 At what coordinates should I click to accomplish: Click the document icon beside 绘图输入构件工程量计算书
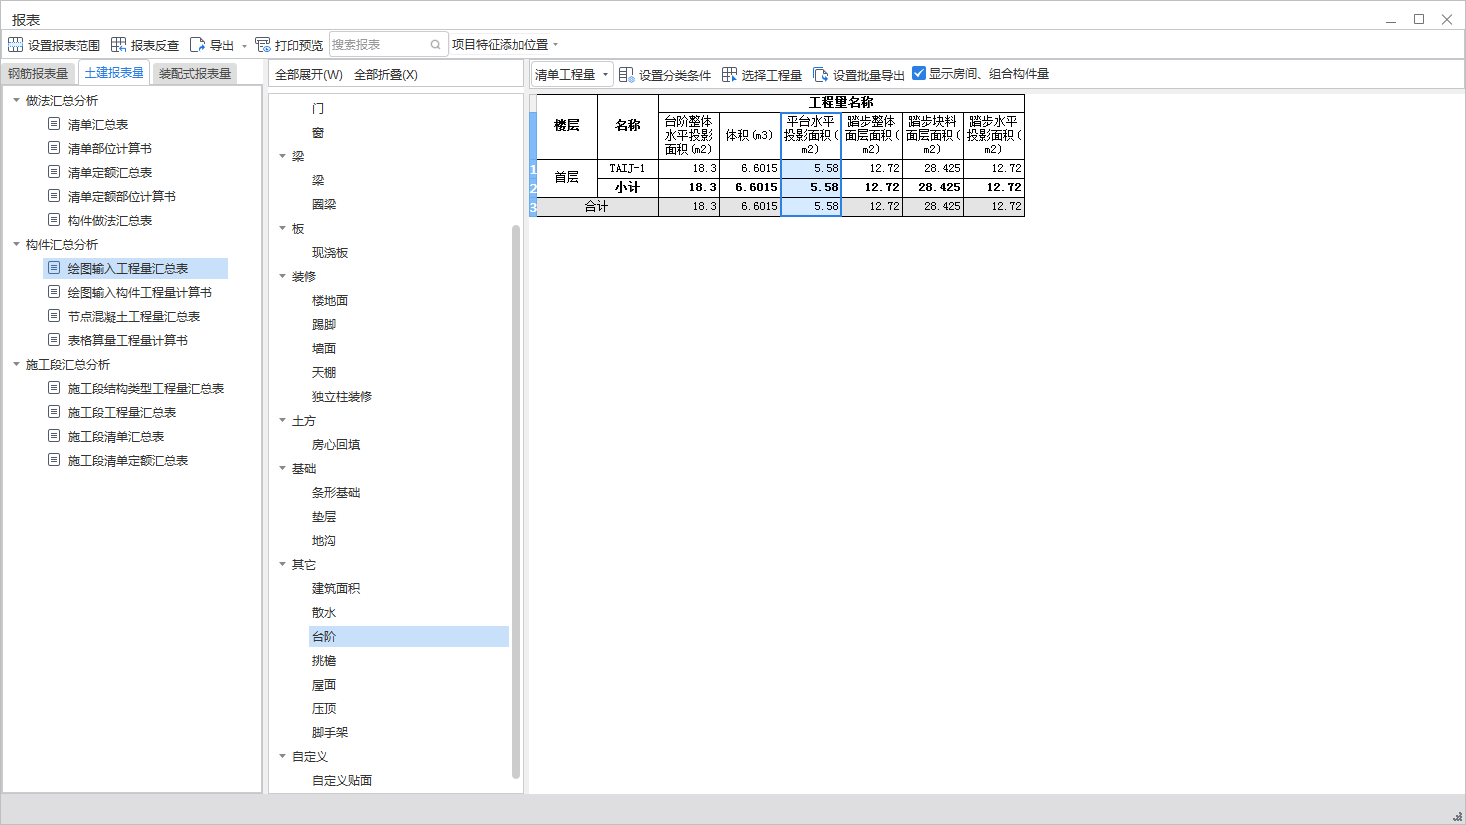pos(55,292)
